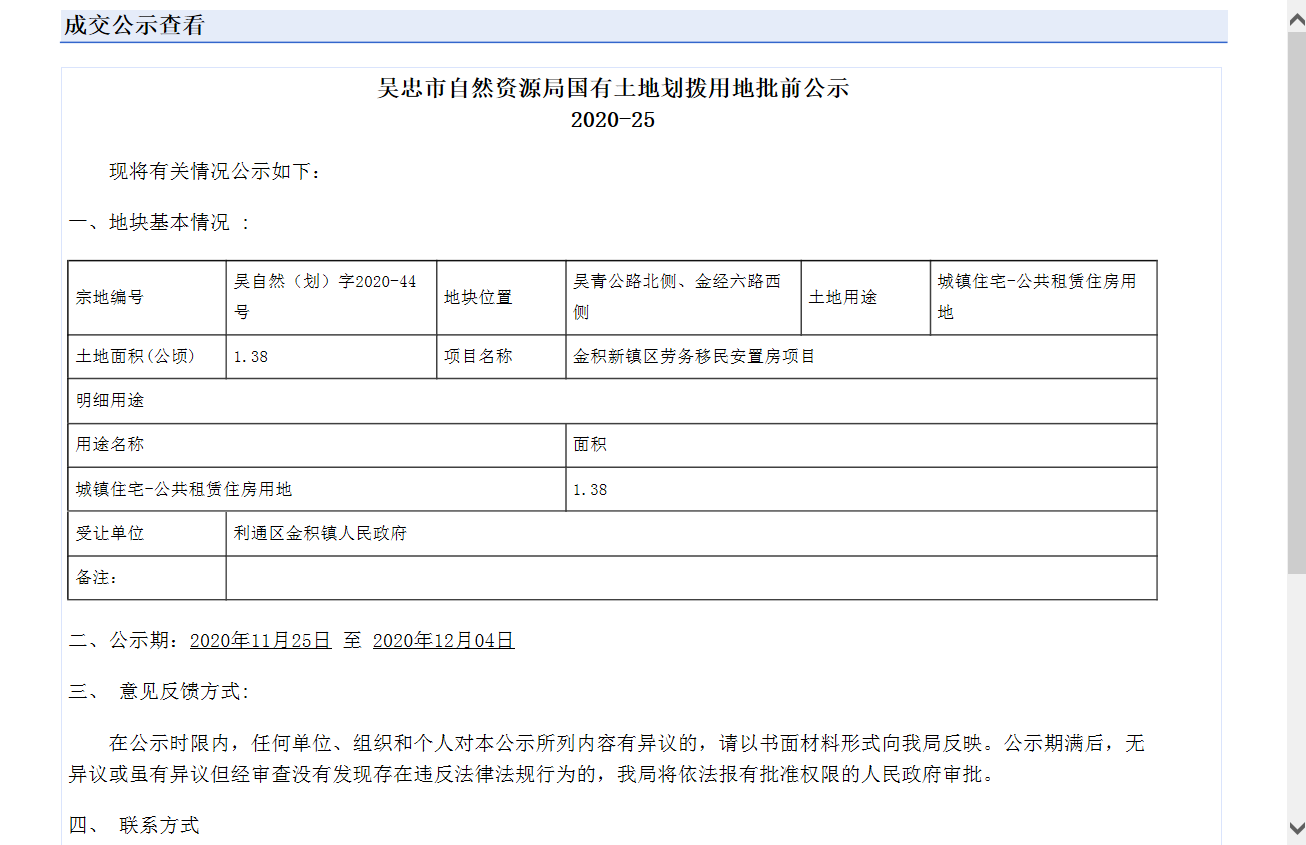Click the start date 2020年11月25日

pos(260,640)
